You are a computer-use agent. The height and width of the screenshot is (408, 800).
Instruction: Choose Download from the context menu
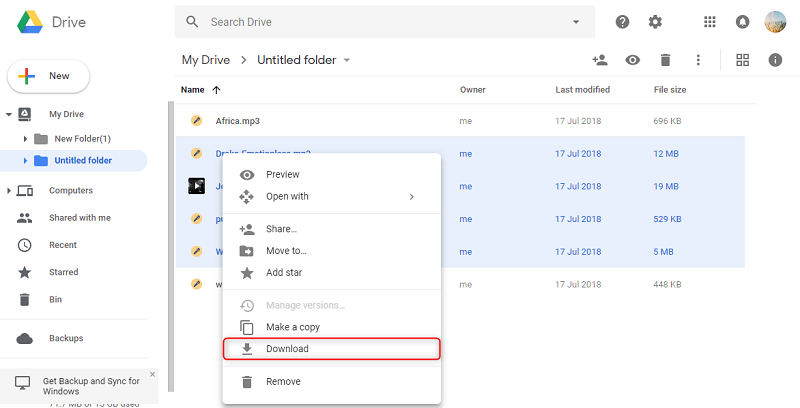coord(332,349)
